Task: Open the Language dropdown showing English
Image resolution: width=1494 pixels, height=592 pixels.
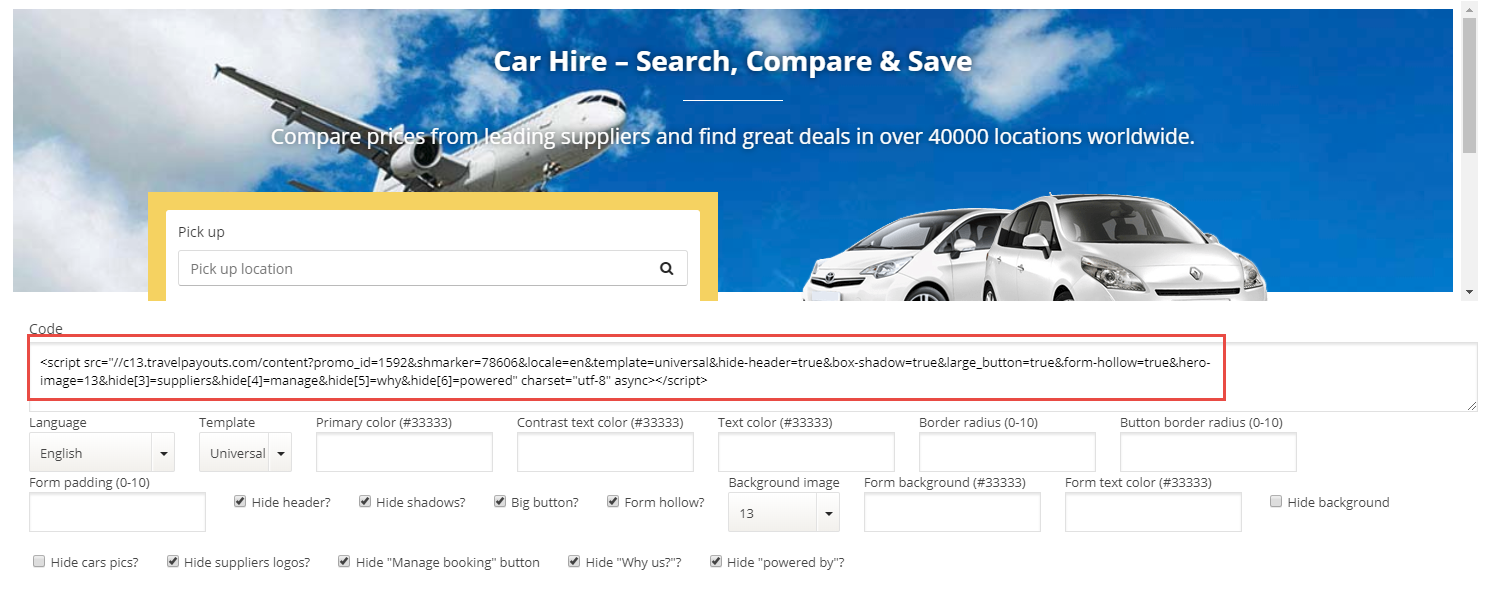Action: [102, 452]
